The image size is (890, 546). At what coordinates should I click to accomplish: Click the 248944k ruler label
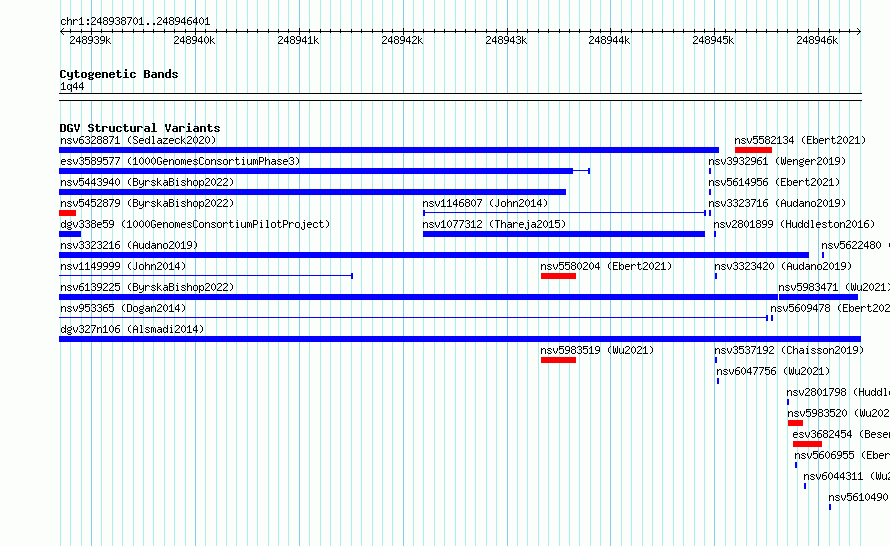tap(609, 40)
